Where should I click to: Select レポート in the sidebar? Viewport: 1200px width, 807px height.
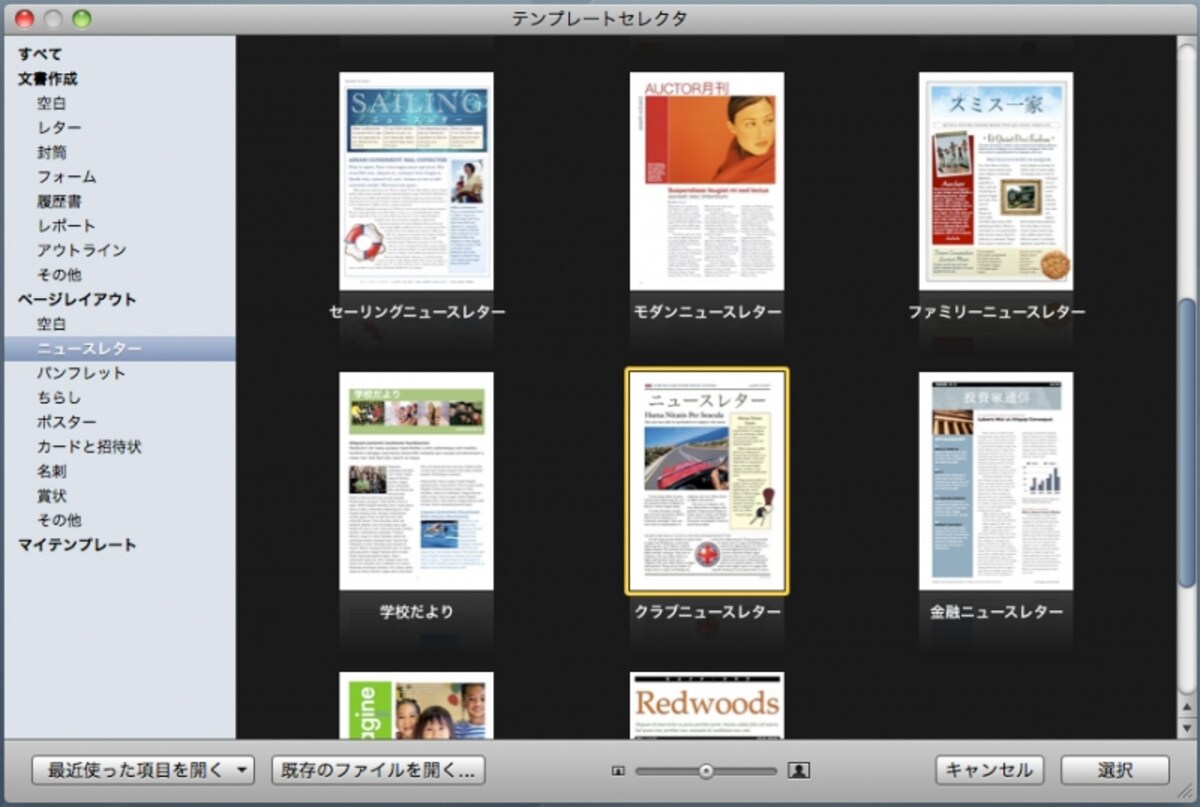tap(67, 226)
